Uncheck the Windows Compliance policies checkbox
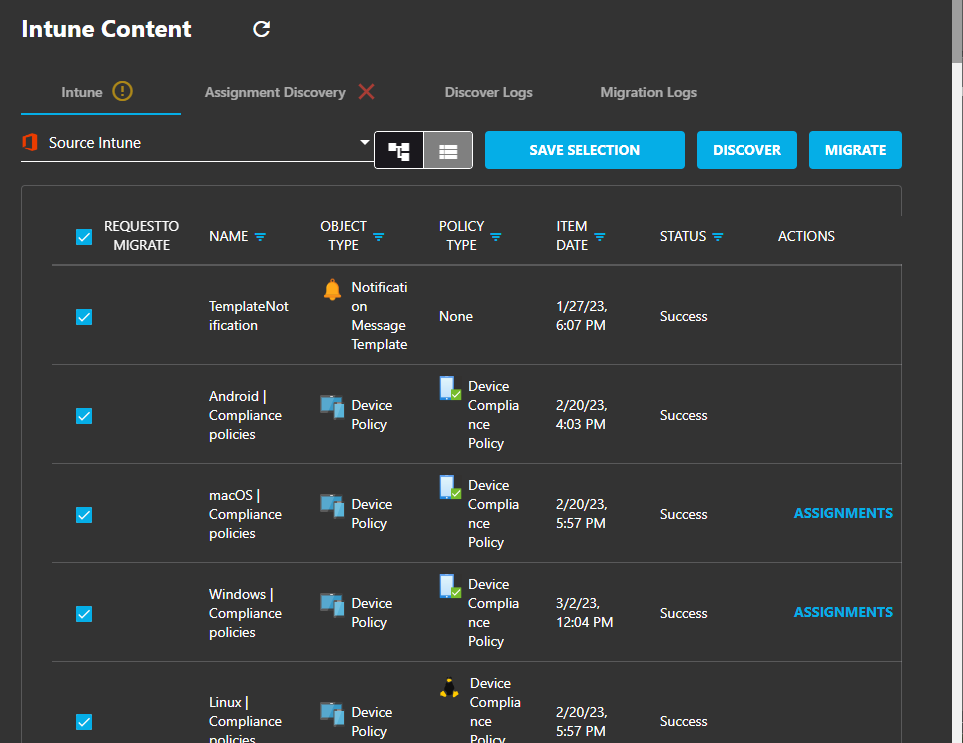This screenshot has height=743, width=963. pyautogui.click(x=84, y=613)
